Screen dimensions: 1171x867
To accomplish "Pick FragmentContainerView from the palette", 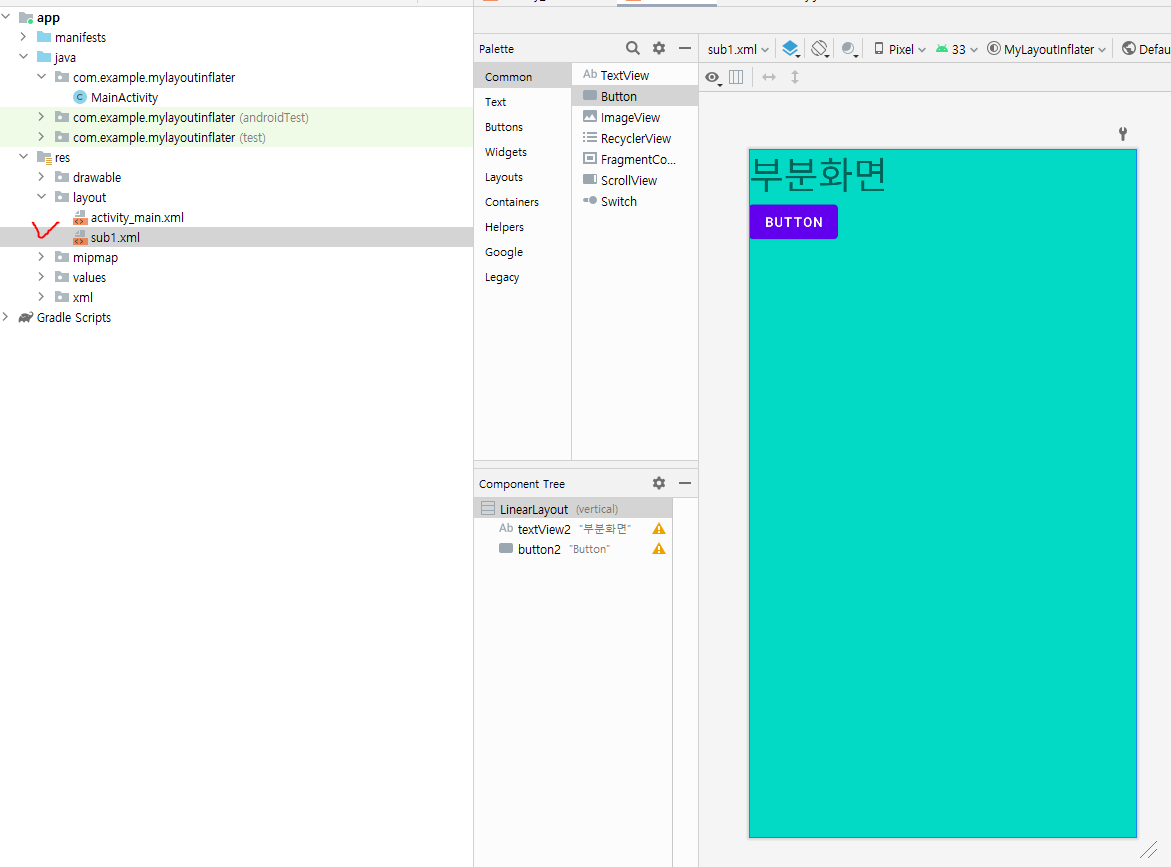I will tap(635, 158).
